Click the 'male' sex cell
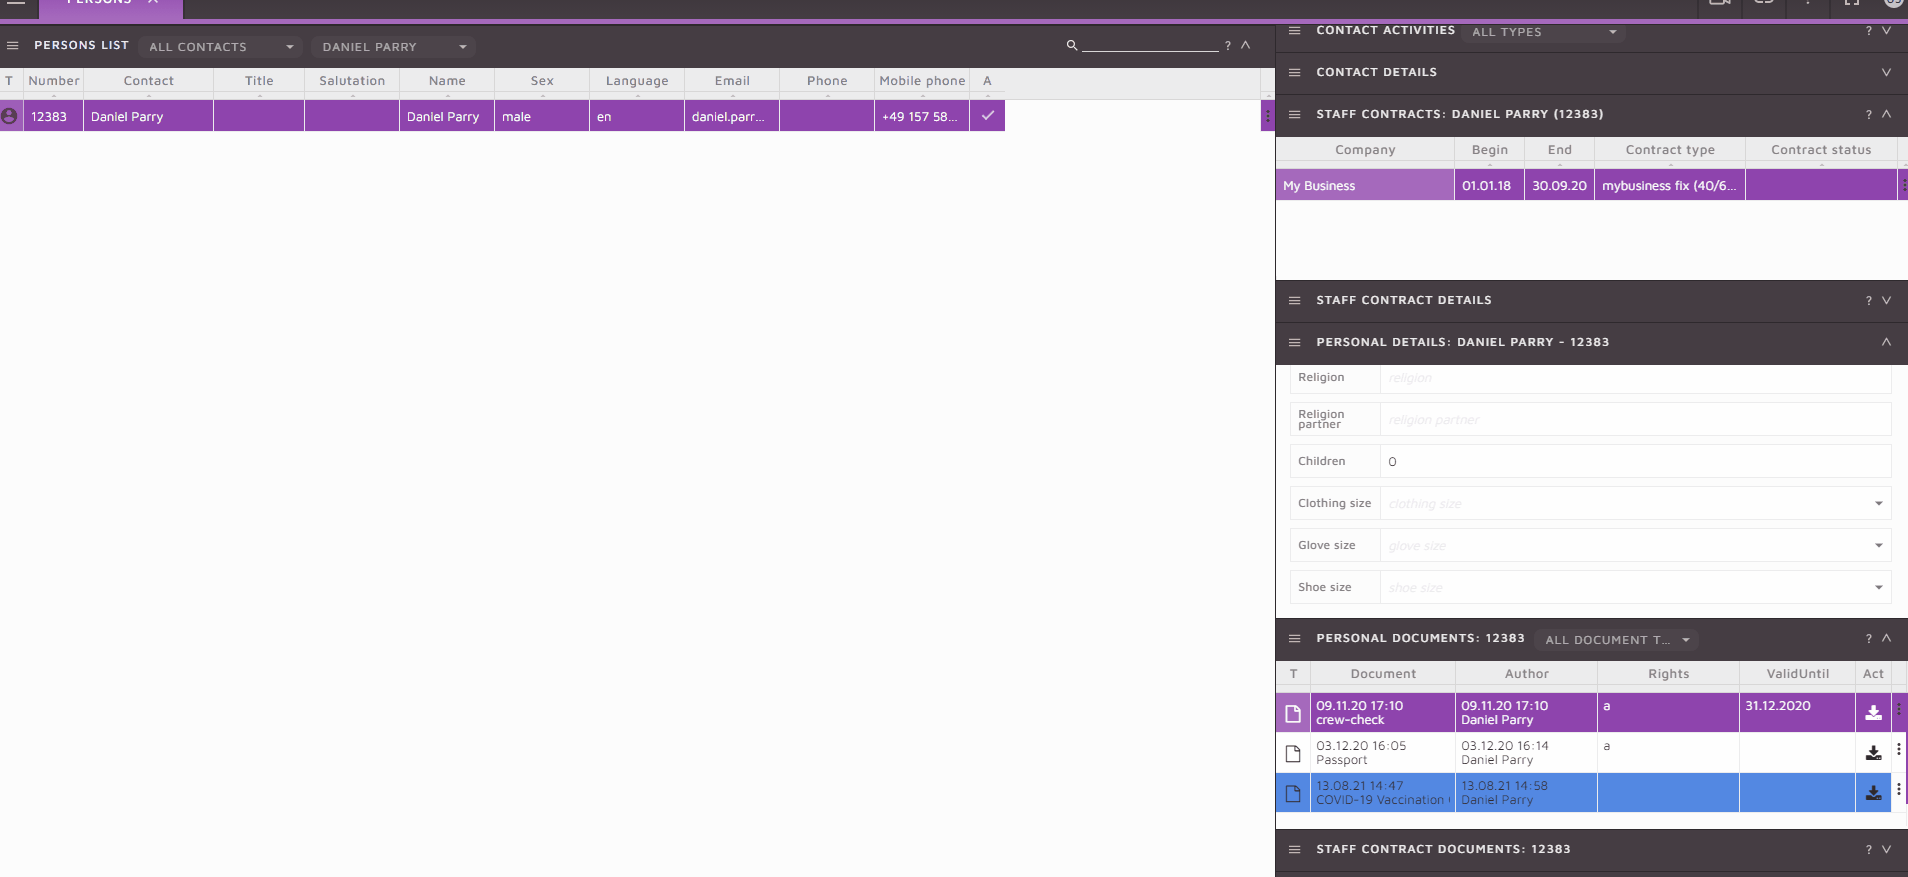 point(542,116)
